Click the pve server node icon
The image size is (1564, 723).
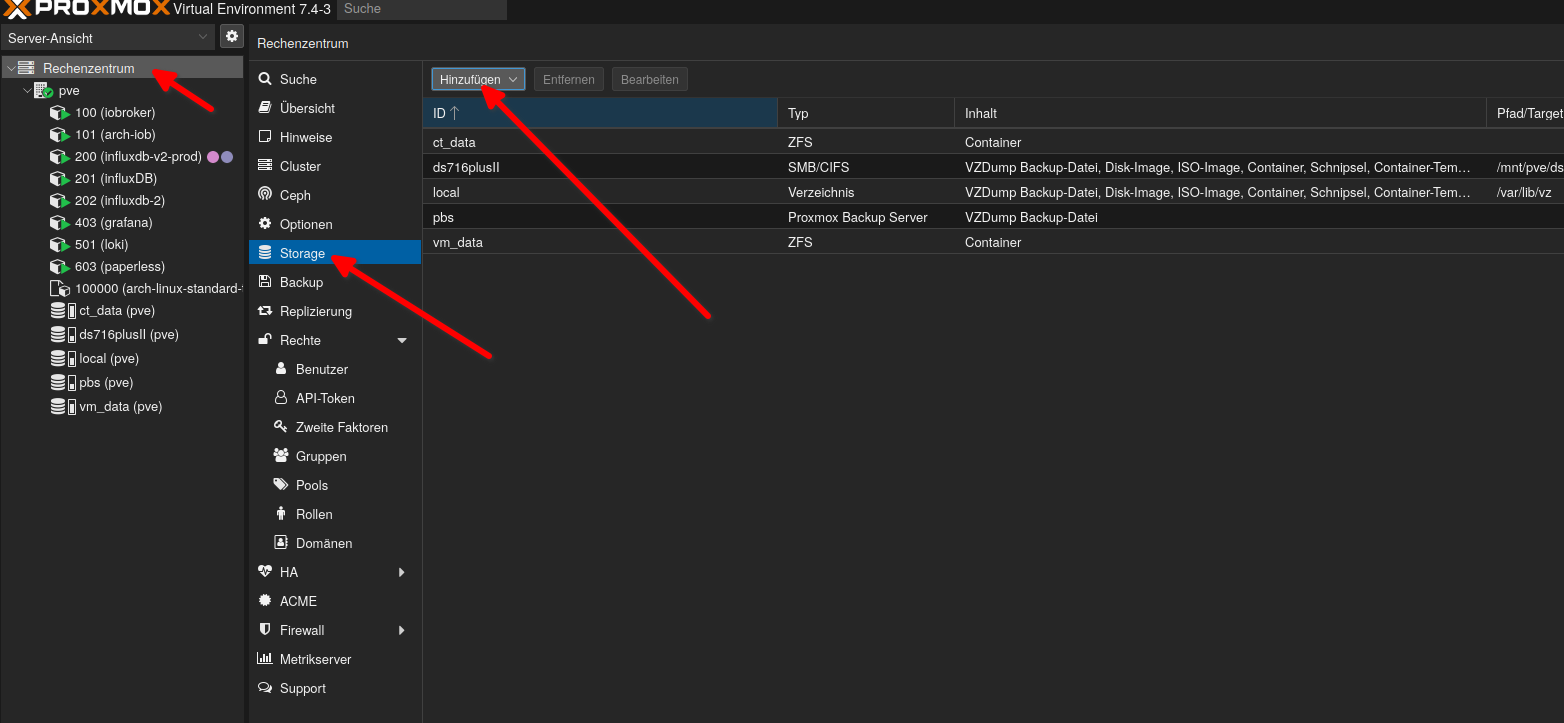coord(43,90)
